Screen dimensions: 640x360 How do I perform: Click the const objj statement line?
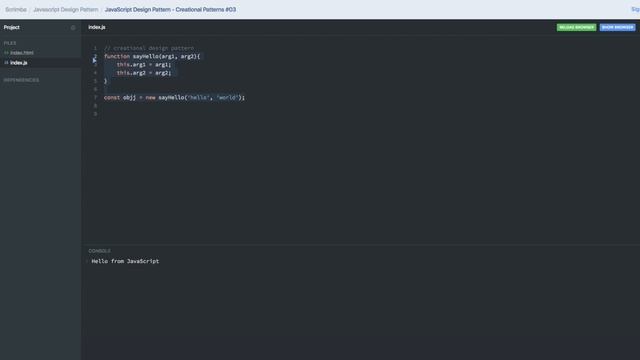click(x=174, y=98)
